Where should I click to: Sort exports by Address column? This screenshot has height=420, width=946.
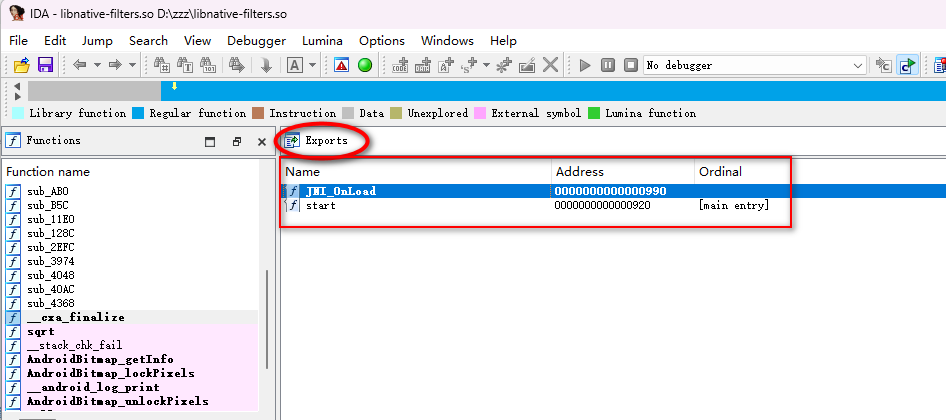pyautogui.click(x=623, y=171)
